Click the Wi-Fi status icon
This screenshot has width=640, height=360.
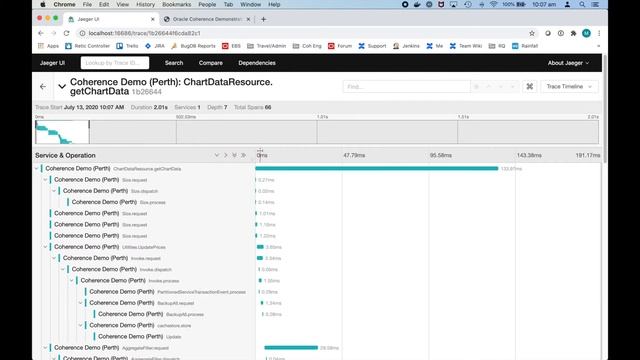[x=493, y=4]
